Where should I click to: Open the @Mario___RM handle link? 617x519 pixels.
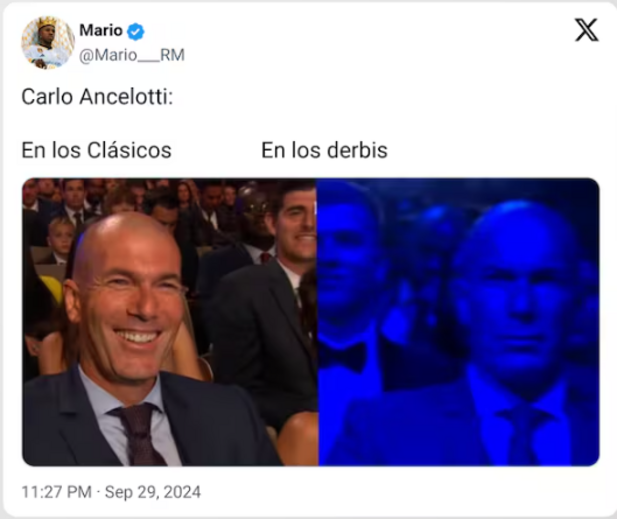[132, 55]
